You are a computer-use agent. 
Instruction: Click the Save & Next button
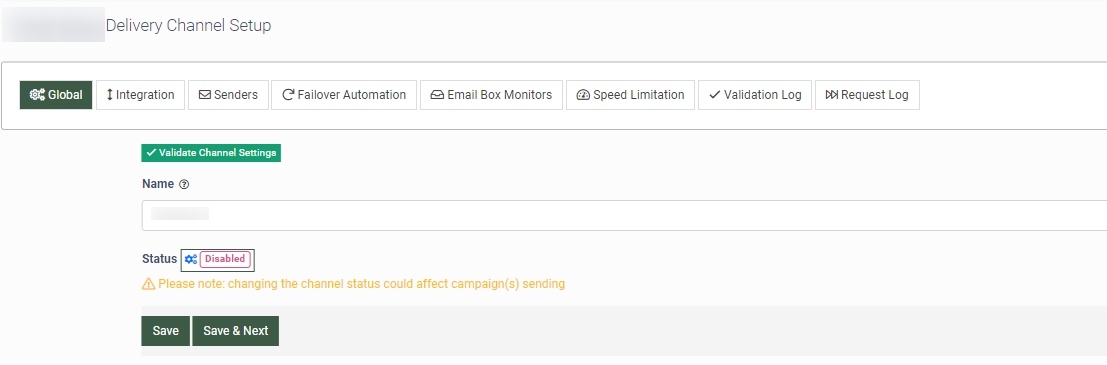tap(236, 330)
